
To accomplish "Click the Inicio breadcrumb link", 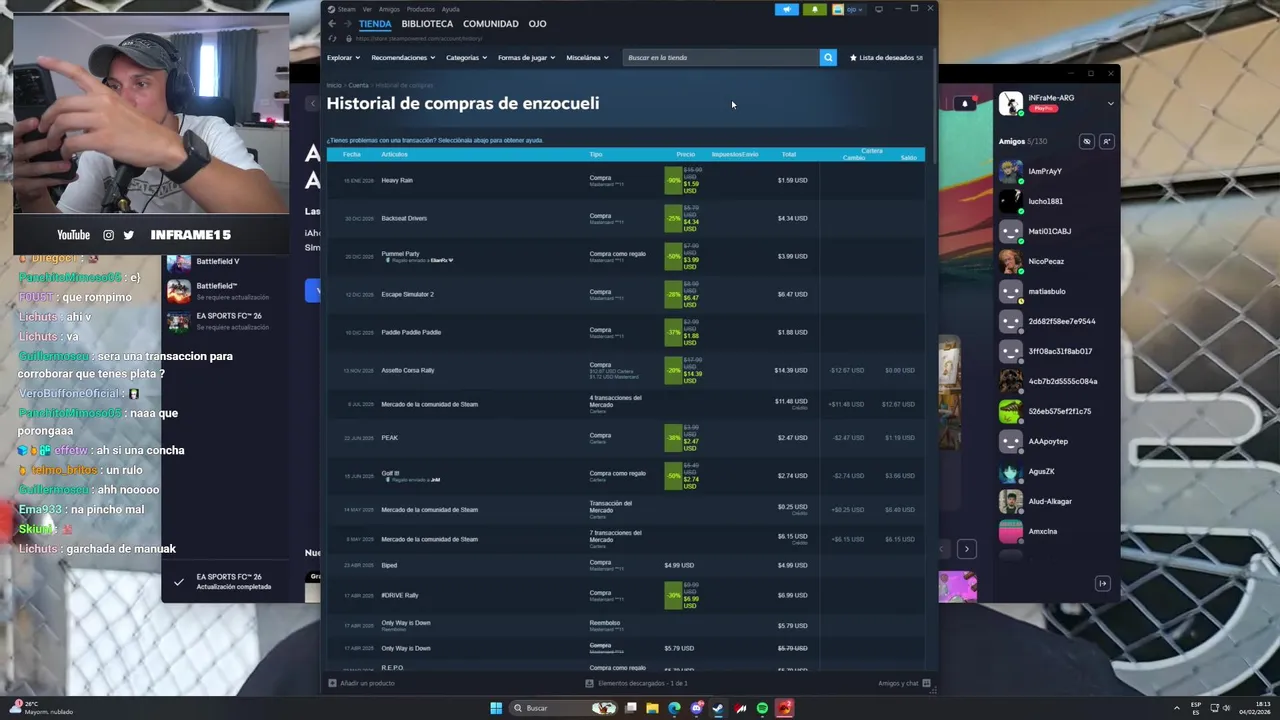I will click(334, 86).
